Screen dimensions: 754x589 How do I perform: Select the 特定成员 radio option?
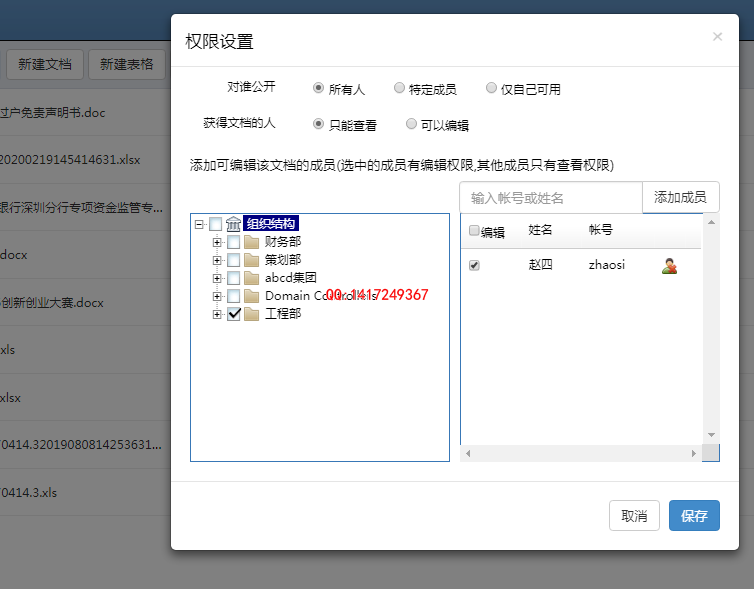point(400,88)
